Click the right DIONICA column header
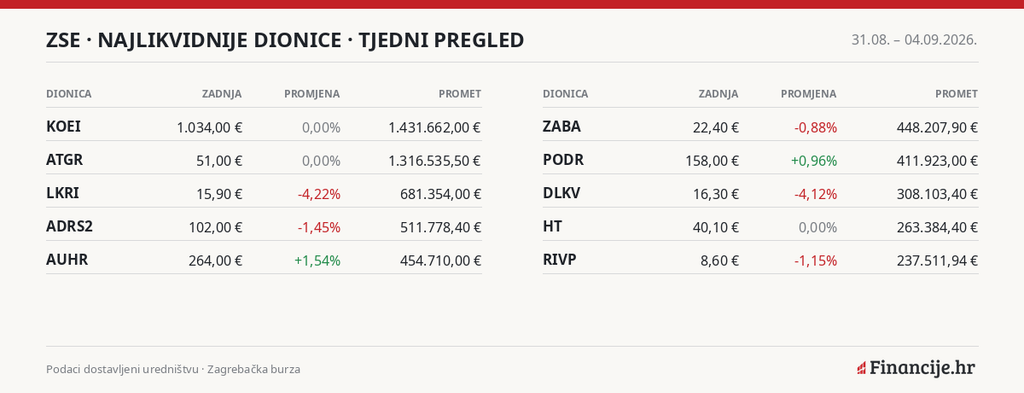Image resolution: width=1024 pixels, height=393 pixels. coord(566,94)
